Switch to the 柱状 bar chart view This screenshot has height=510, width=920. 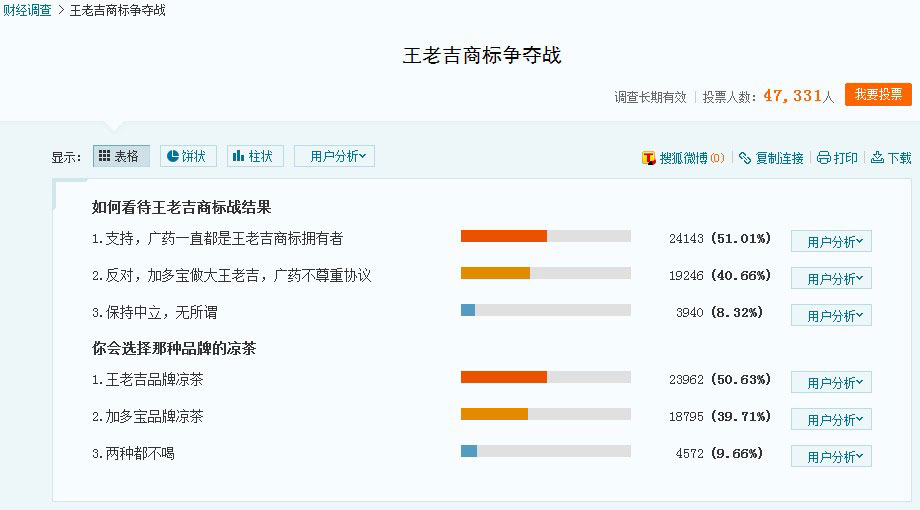255,156
